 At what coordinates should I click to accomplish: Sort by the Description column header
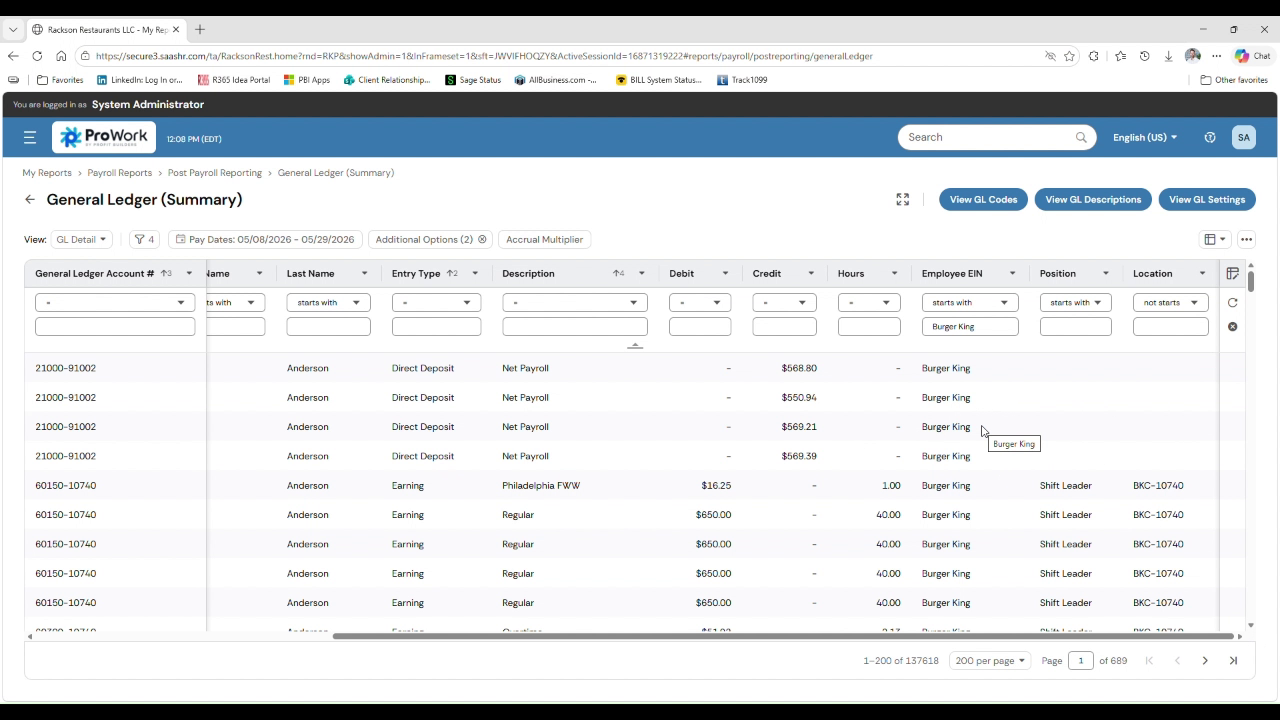coord(528,273)
